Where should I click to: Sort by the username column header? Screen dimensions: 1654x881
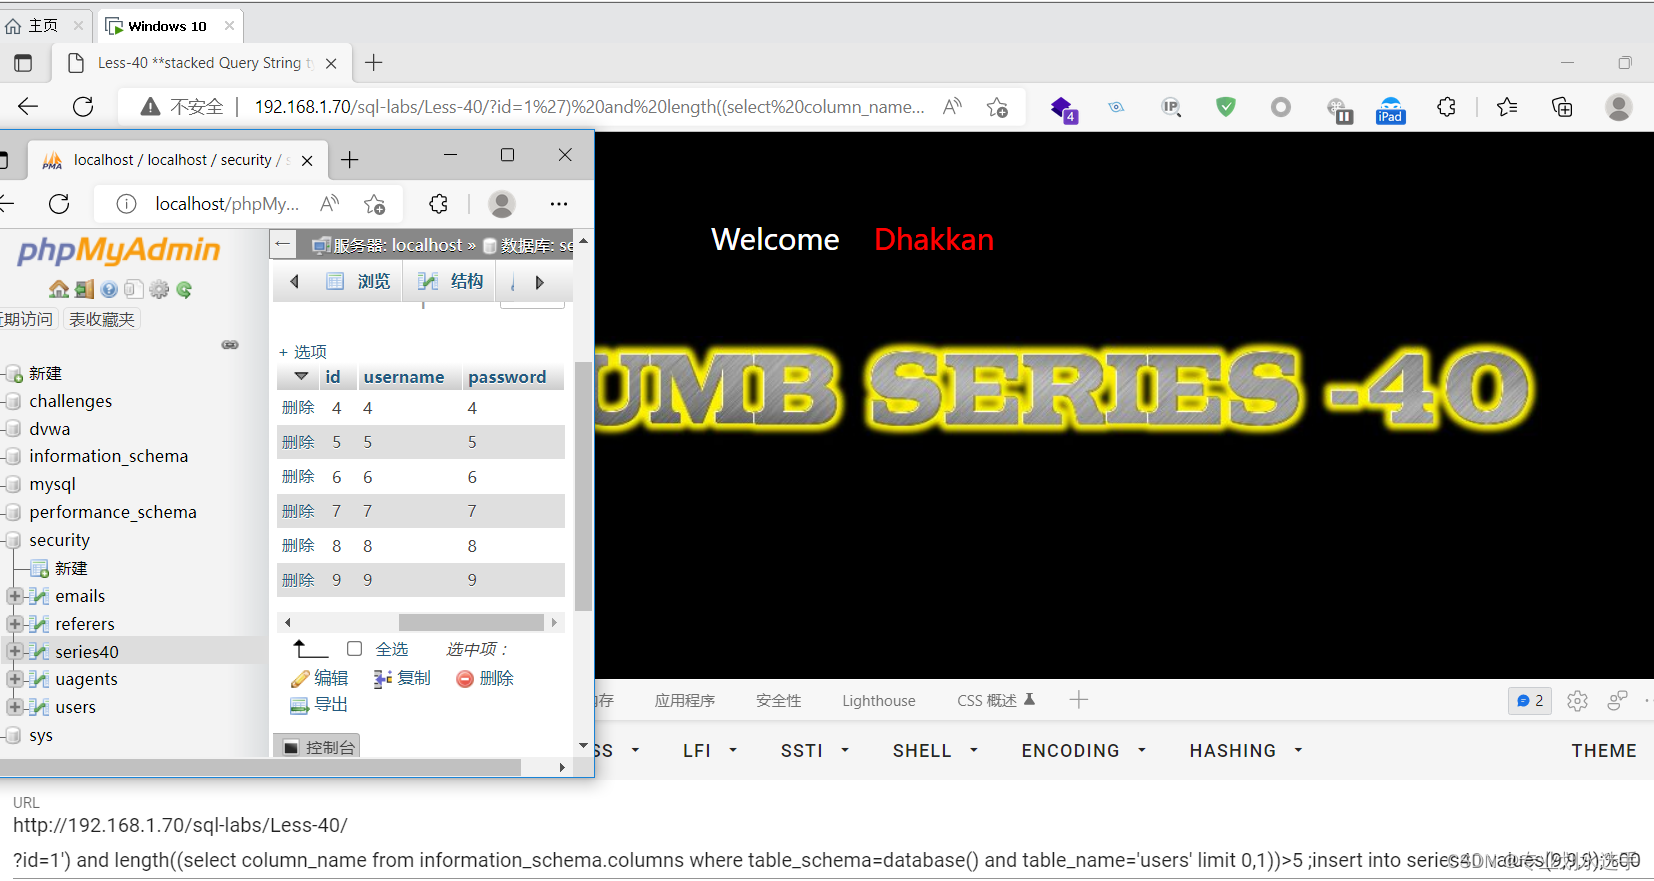(x=404, y=377)
